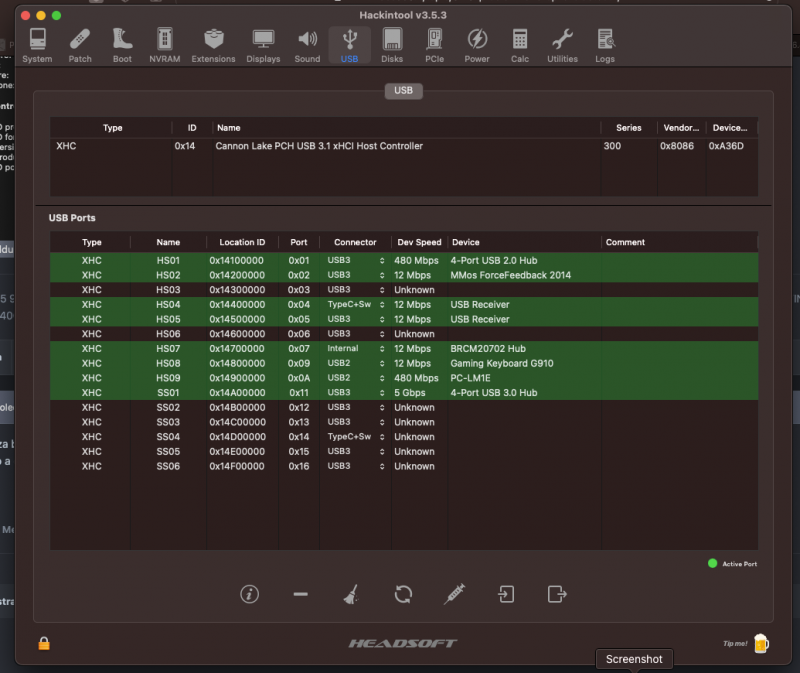This screenshot has height=673, width=800.
Task: Click the info icon below ports list
Action: [x=250, y=594]
